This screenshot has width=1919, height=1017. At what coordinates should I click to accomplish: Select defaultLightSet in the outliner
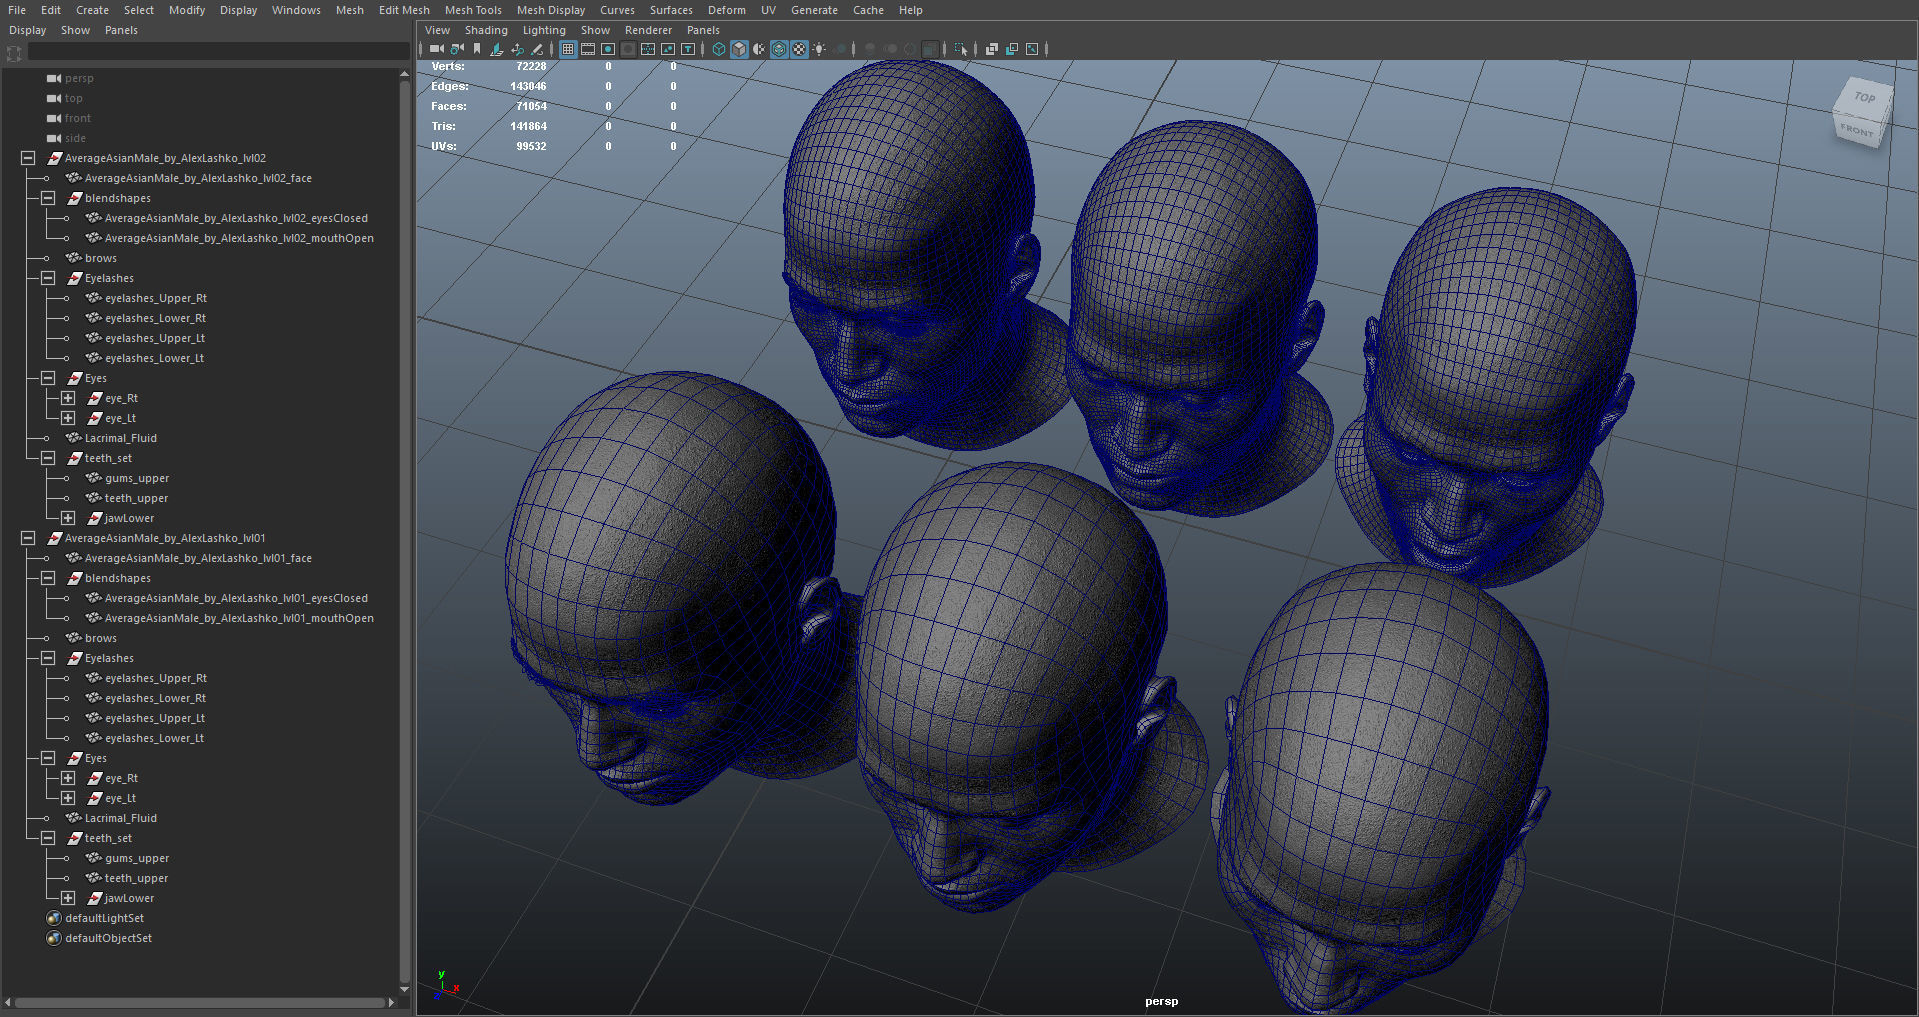click(104, 918)
